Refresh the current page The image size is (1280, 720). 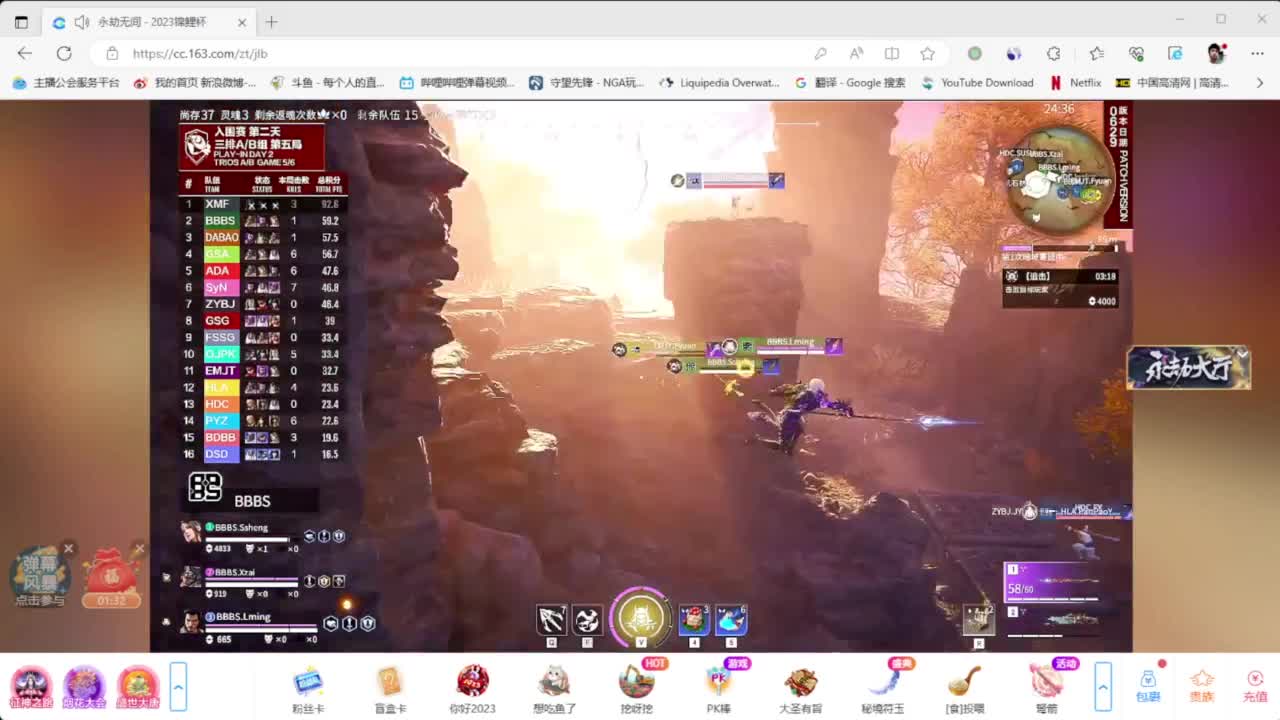point(64,53)
